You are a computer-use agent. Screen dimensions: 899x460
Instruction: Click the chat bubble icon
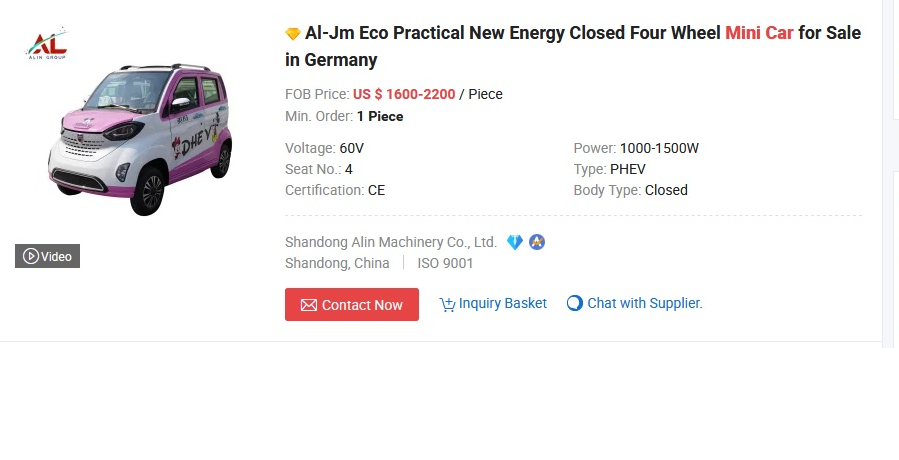pyautogui.click(x=574, y=303)
